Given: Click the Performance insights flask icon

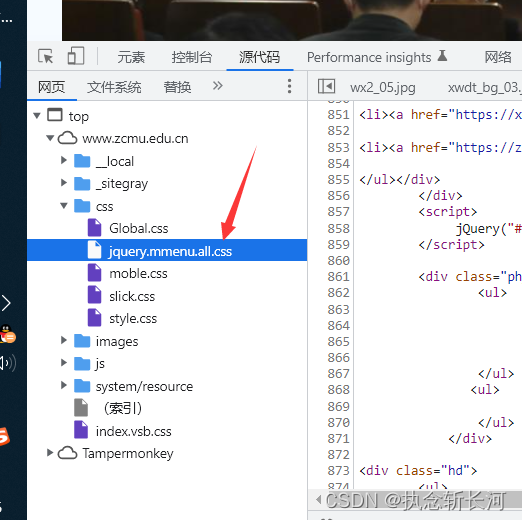Looking at the screenshot, I should pyautogui.click(x=442, y=56).
